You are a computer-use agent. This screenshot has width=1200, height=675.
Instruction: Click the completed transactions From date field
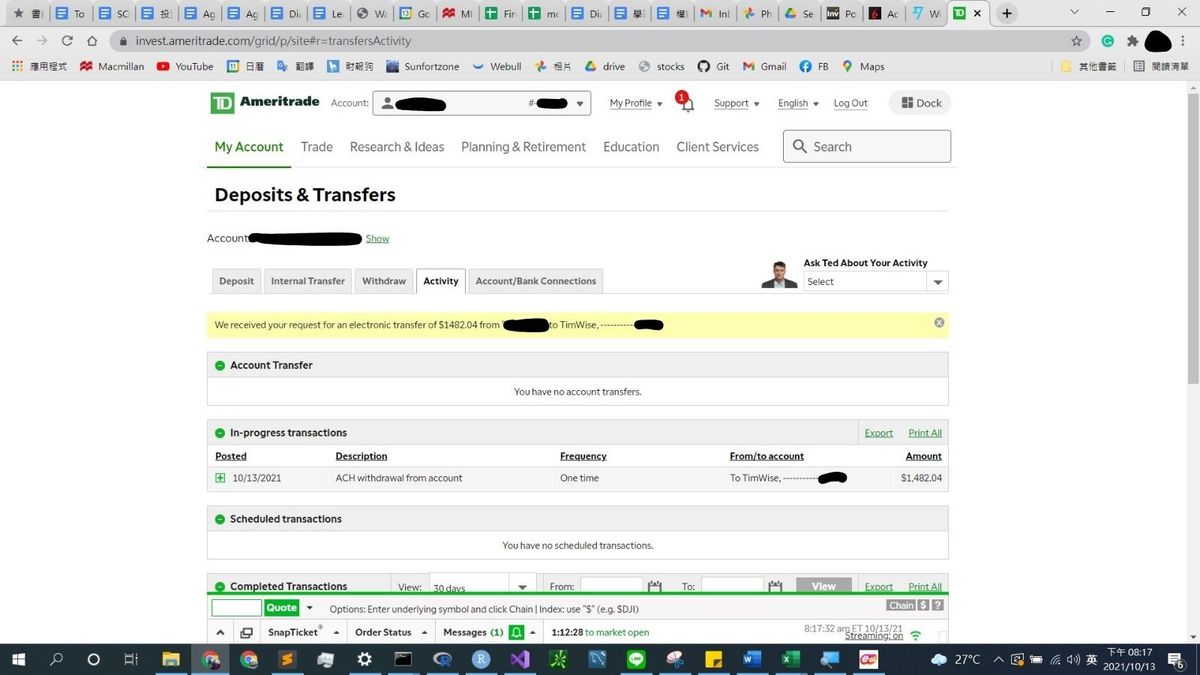click(x=611, y=587)
